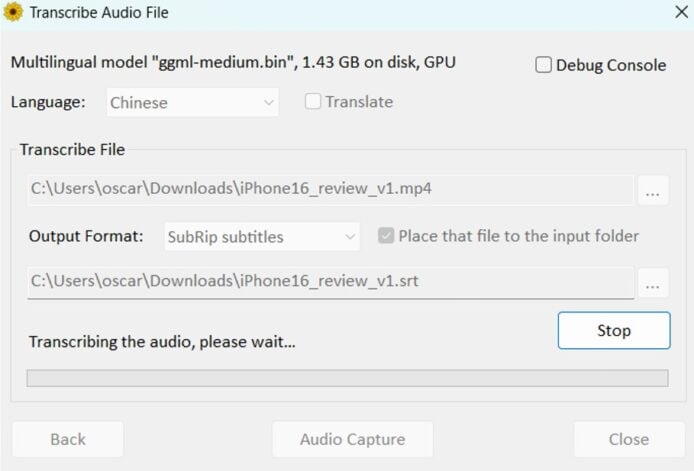Browse for output .srt file location

pos(652,283)
